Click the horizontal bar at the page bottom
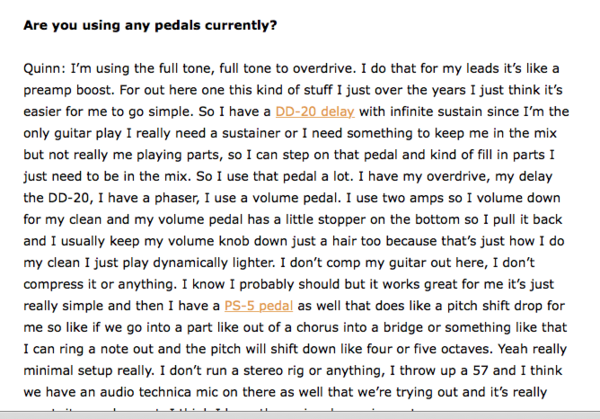600x419 pixels. (300, 415)
